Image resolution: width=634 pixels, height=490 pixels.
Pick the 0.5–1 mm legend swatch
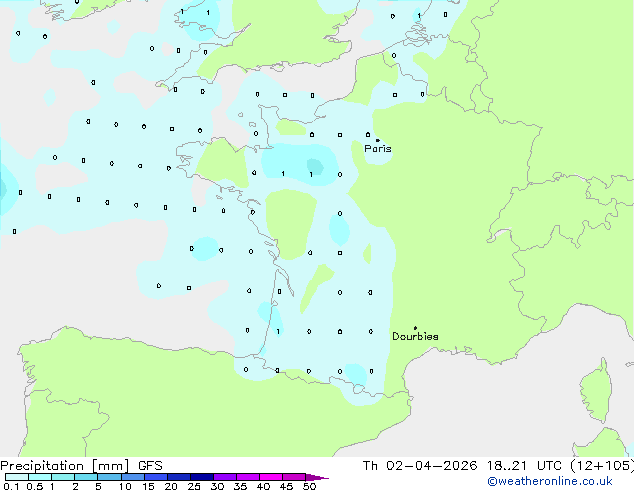click(x=40, y=477)
